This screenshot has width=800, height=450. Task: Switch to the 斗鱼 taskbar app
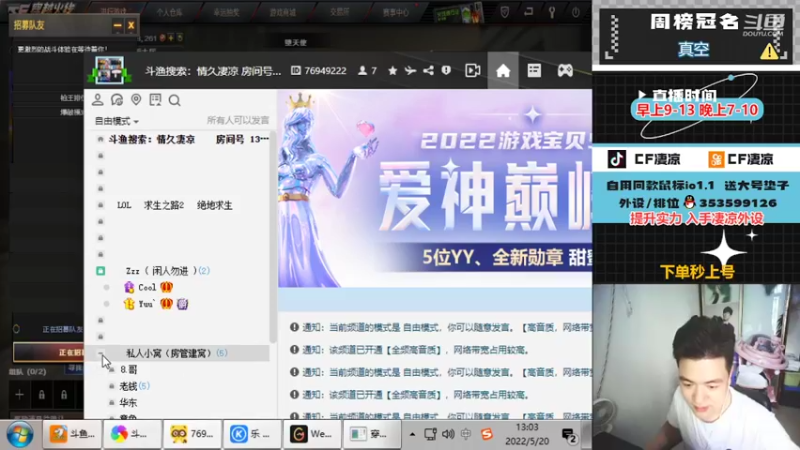[x=72, y=434]
